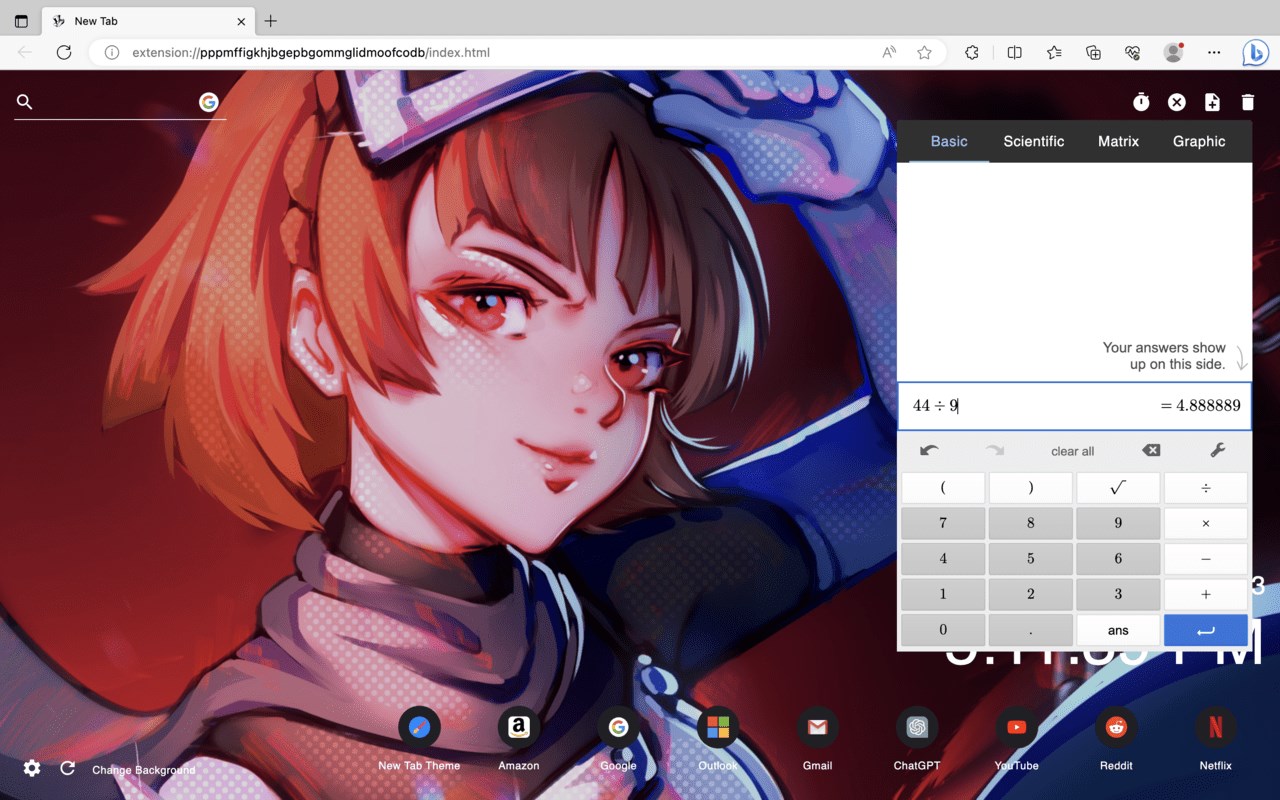Image resolution: width=1280 pixels, height=800 pixels.
Task: Click the calculator backspace icon
Action: (1151, 451)
